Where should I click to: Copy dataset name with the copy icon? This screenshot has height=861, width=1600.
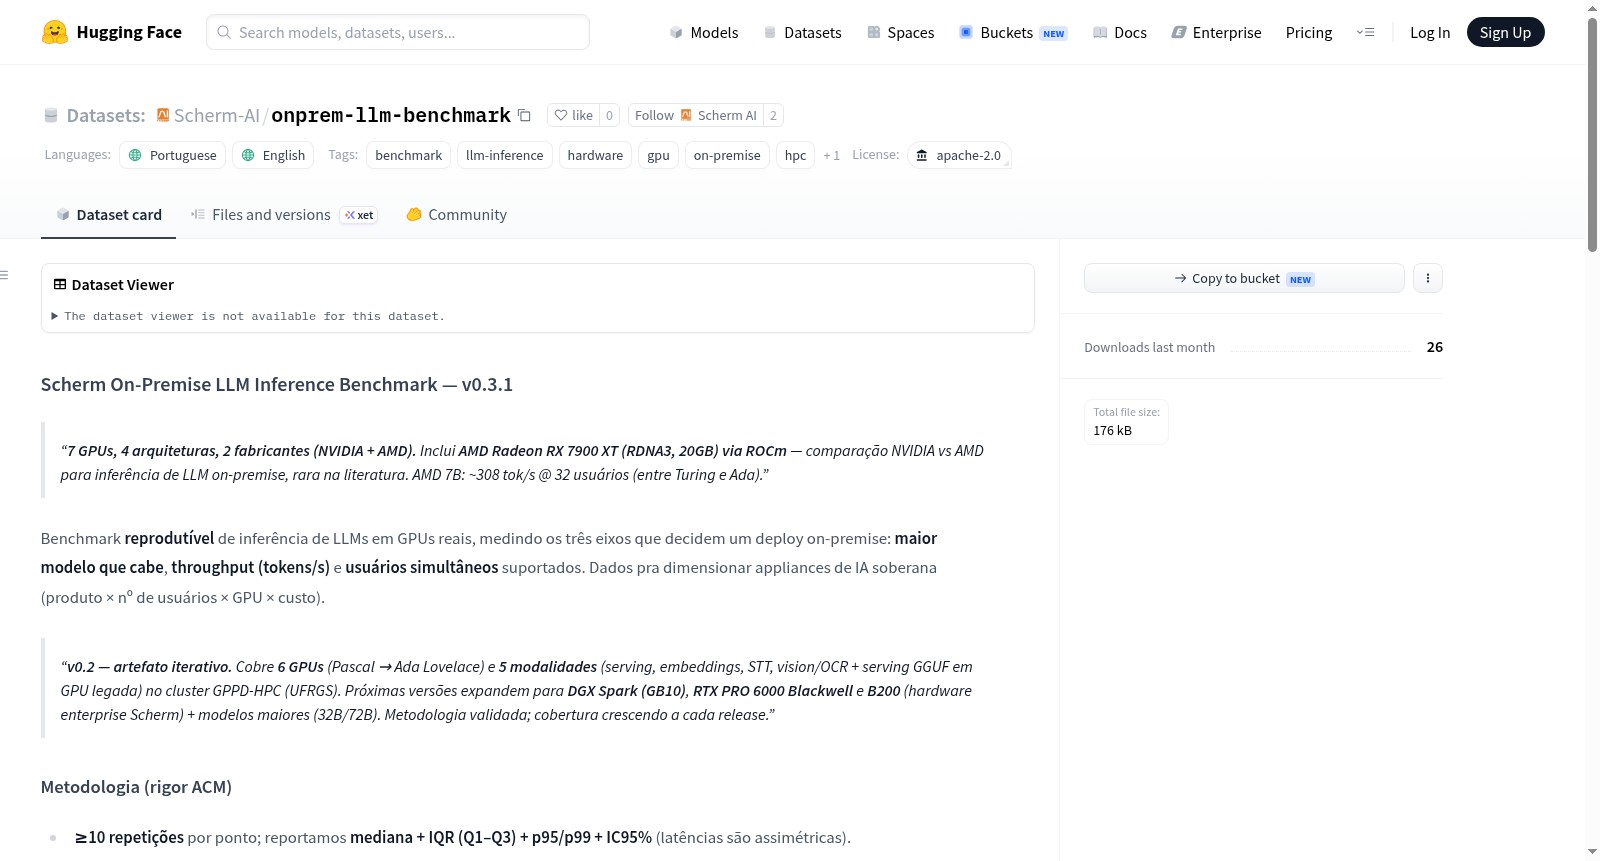coord(524,115)
